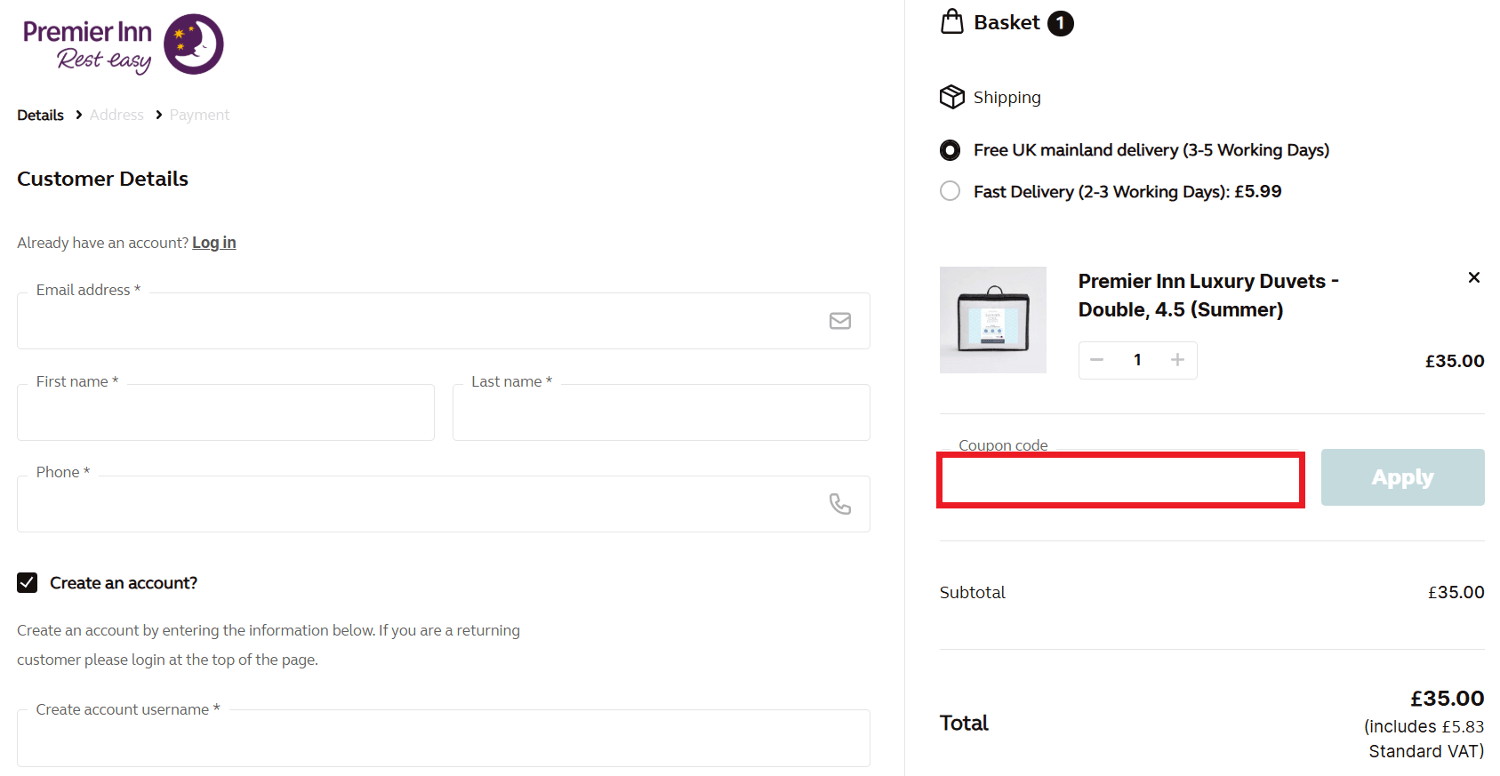Click the Create an account label text
1500x776 pixels.
click(x=124, y=583)
